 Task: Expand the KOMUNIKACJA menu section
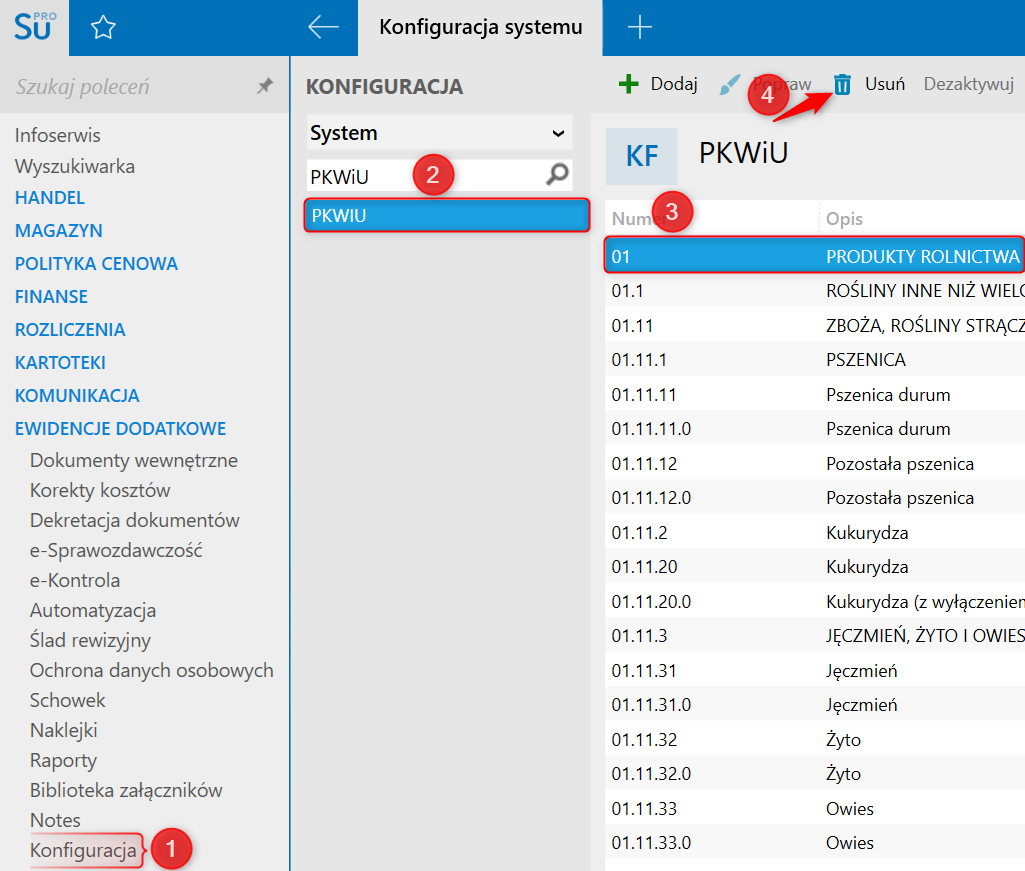77,396
